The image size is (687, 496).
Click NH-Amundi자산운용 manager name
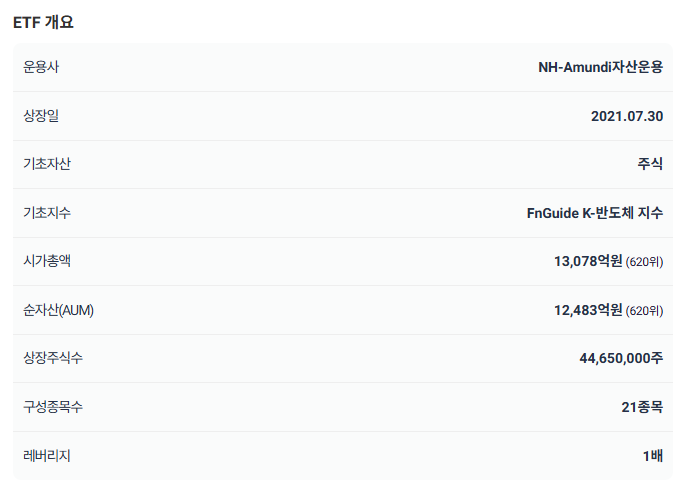click(x=600, y=67)
